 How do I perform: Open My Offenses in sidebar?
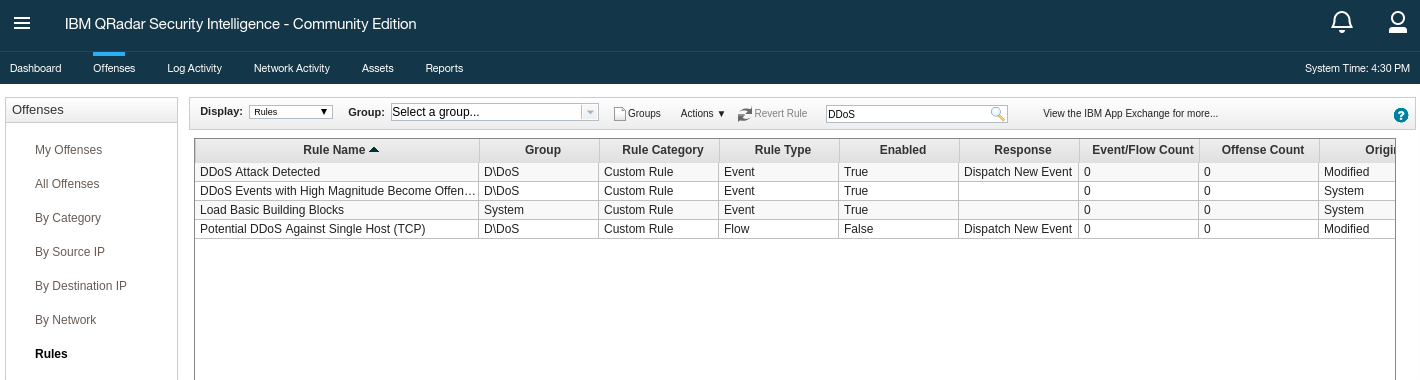pyautogui.click(x=68, y=150)
